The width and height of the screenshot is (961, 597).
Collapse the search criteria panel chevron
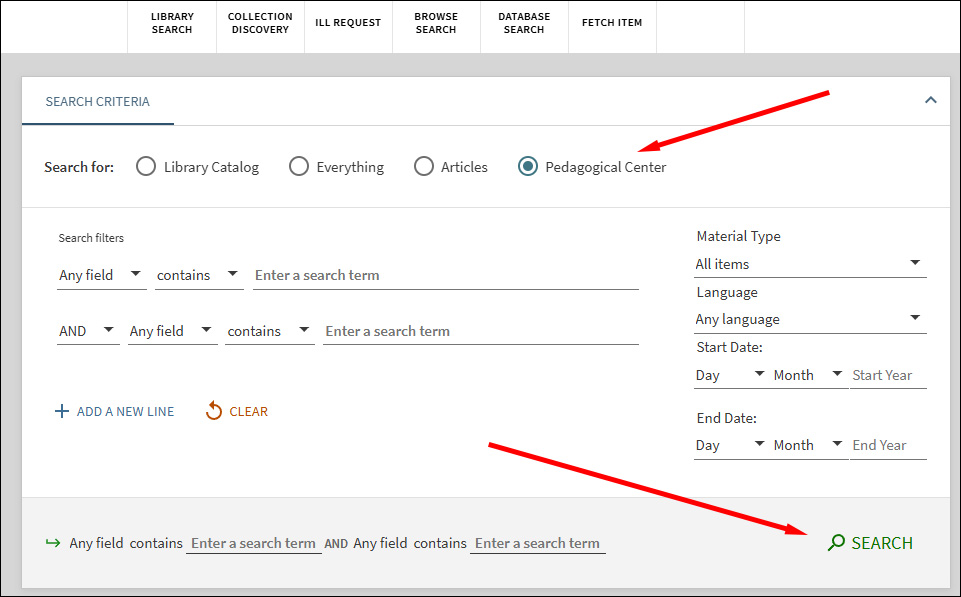pos(930,100)
